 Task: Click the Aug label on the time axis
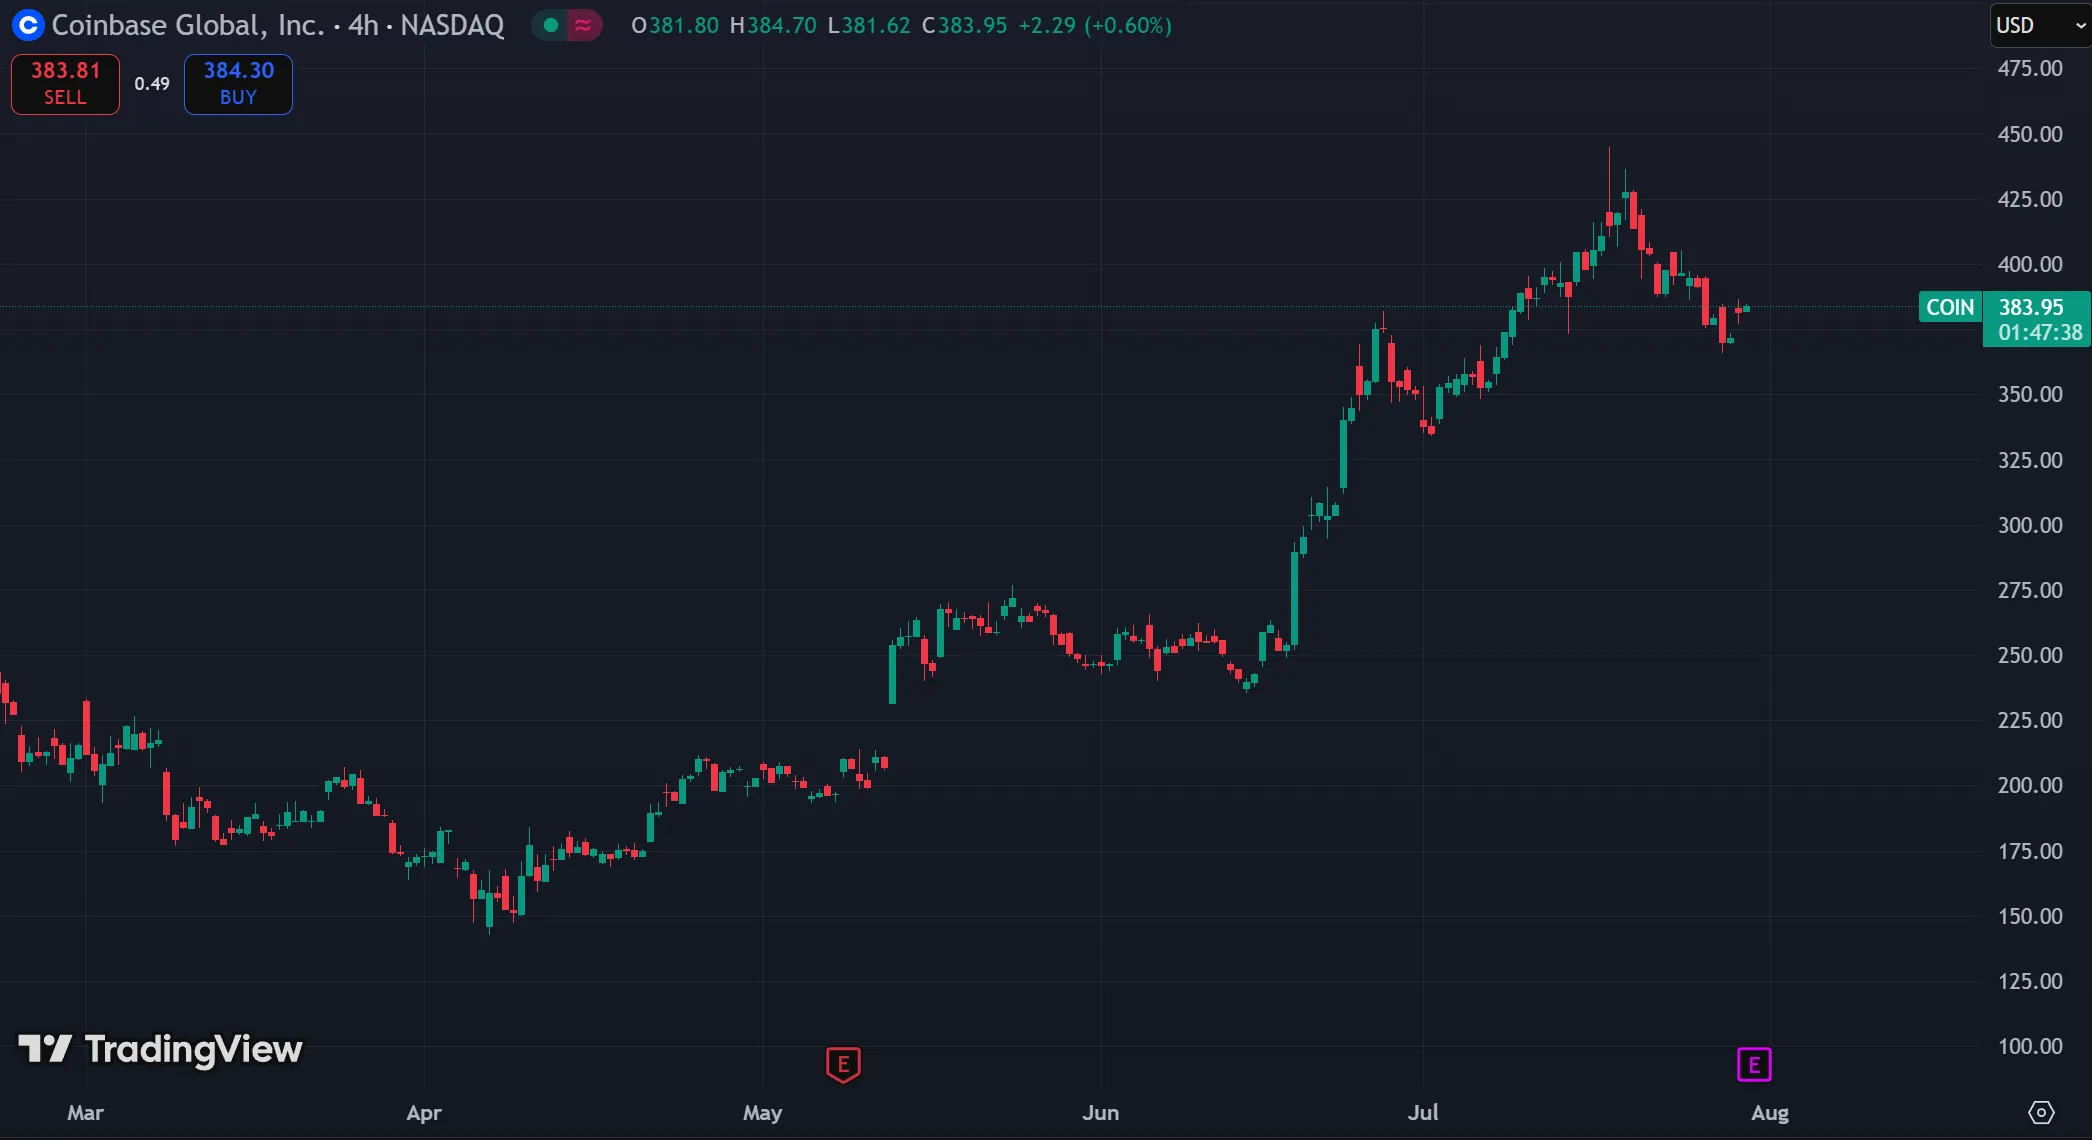click(1770, 1112)
